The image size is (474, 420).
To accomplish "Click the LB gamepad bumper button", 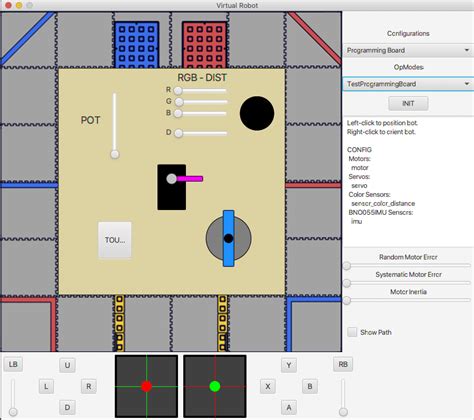I will tap(13, 364).
